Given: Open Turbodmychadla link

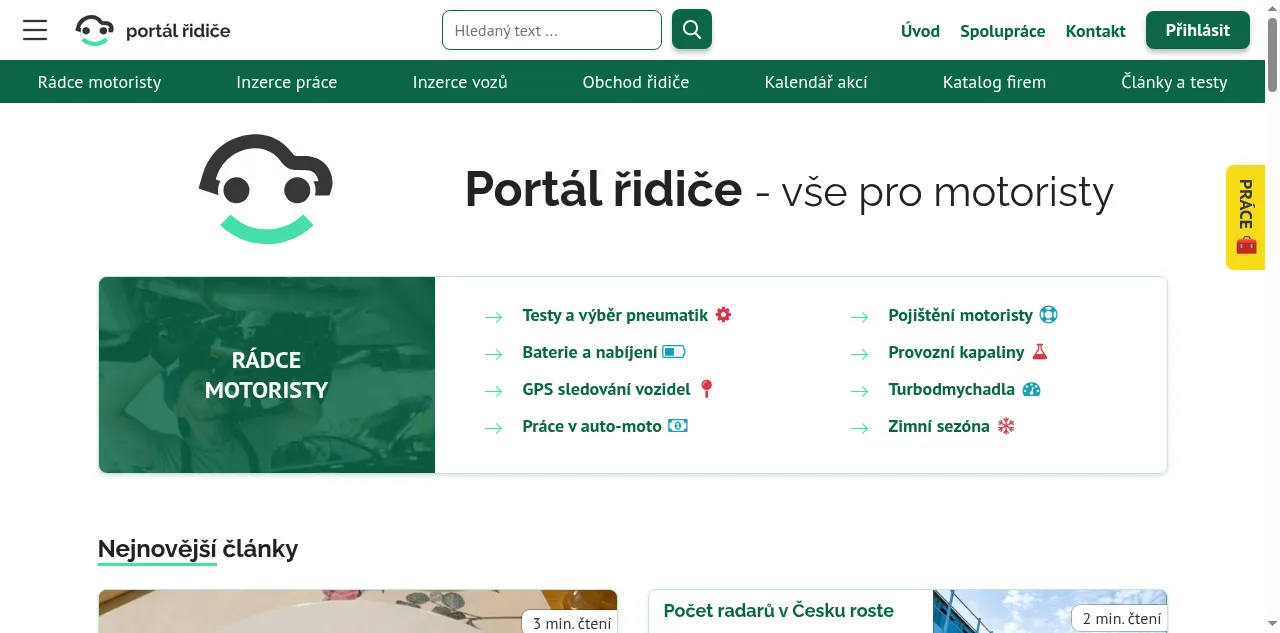Looking at the screenshot, I should (x=951, y=389).
